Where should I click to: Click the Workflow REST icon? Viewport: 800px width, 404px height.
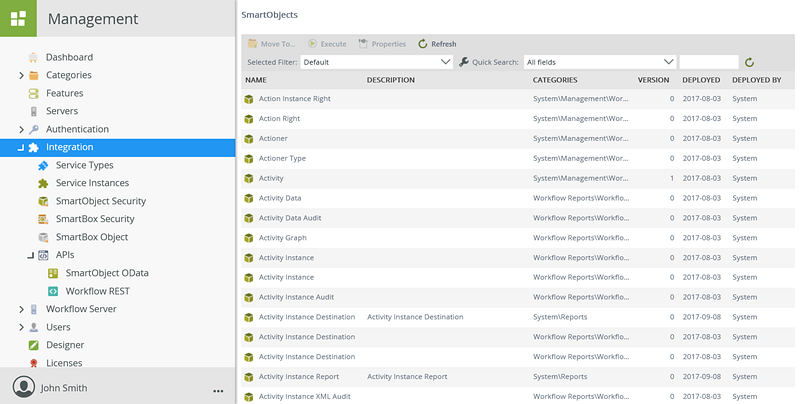[x=53, y=291]
